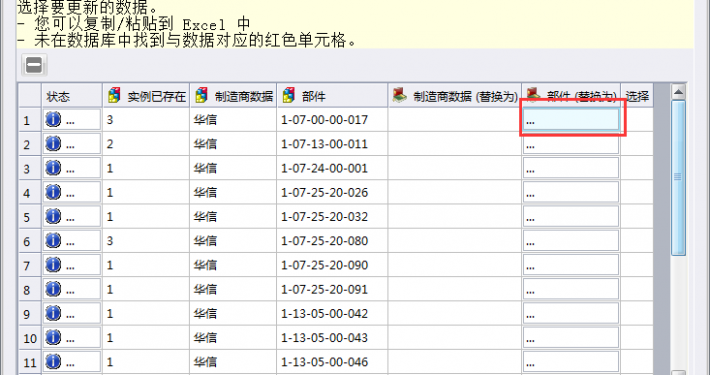Select row header number 6
Screen dimensions: 710x375
30,241
